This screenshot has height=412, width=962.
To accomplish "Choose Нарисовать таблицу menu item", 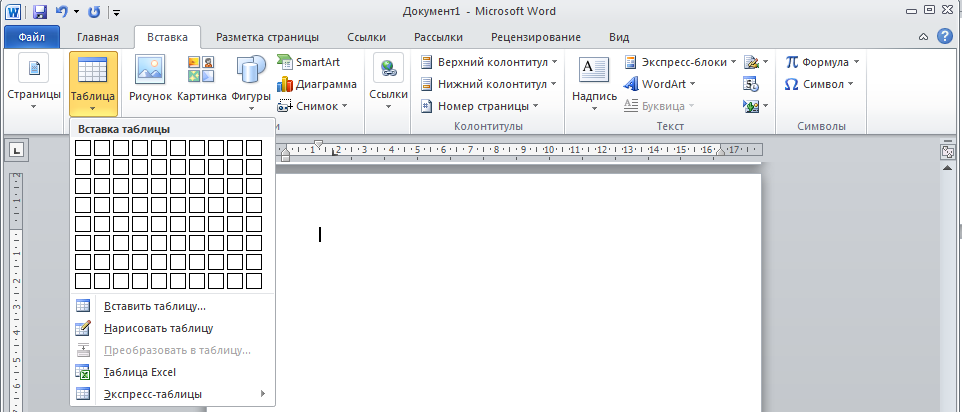I will 172,328.
